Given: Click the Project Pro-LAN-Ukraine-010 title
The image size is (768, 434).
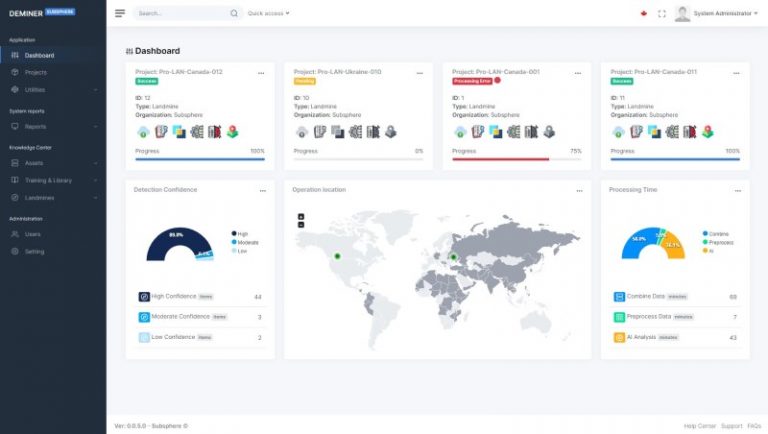Looking at the screenshot, I should 337,72.
